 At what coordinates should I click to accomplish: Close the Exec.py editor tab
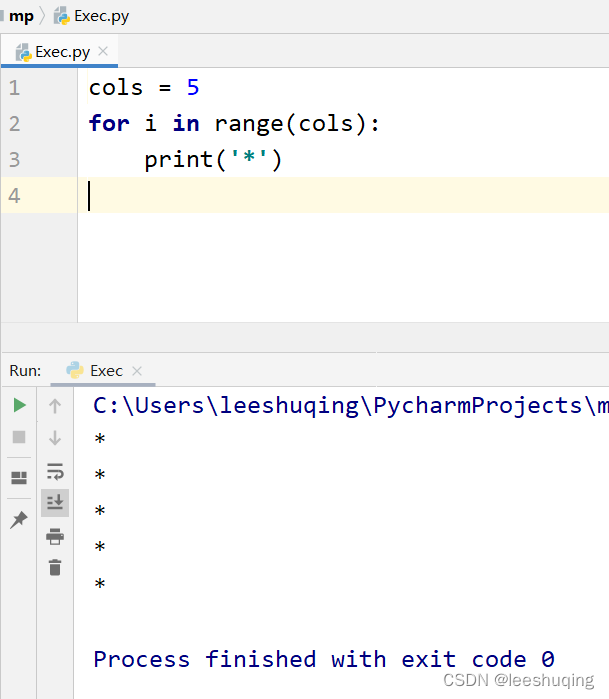pyautogui.click(x=103, y=51)
